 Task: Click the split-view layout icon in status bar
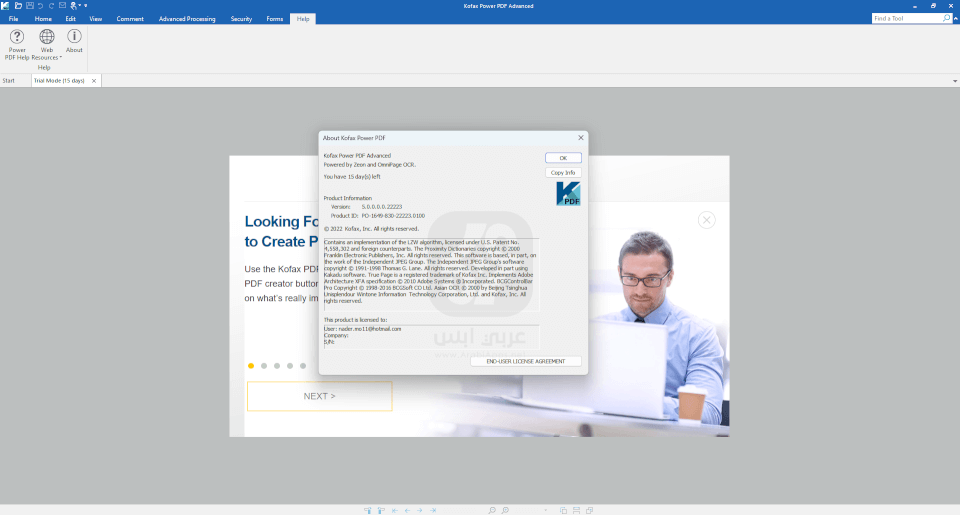576,510
